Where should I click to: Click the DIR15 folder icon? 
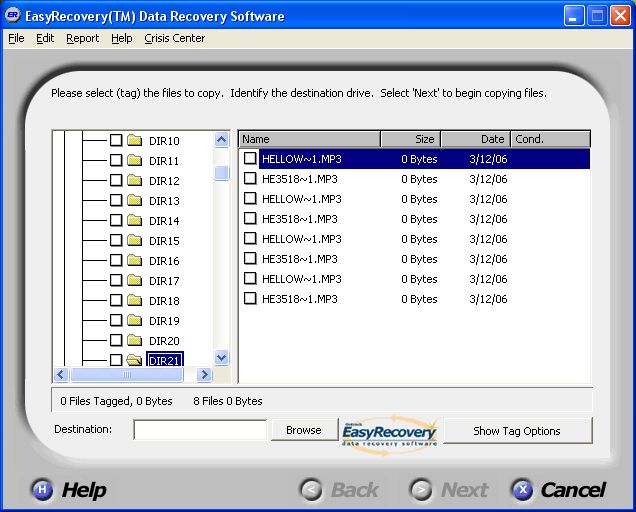click(134, 240)
